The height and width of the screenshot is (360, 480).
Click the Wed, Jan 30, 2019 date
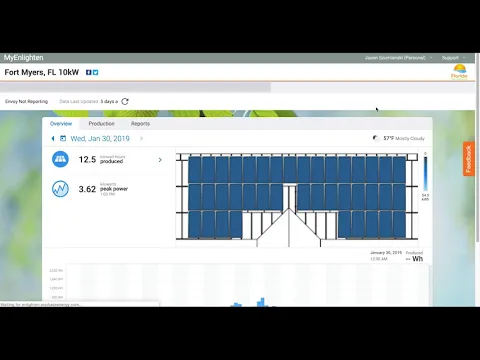pyautogui.click(x=100, y=138)
